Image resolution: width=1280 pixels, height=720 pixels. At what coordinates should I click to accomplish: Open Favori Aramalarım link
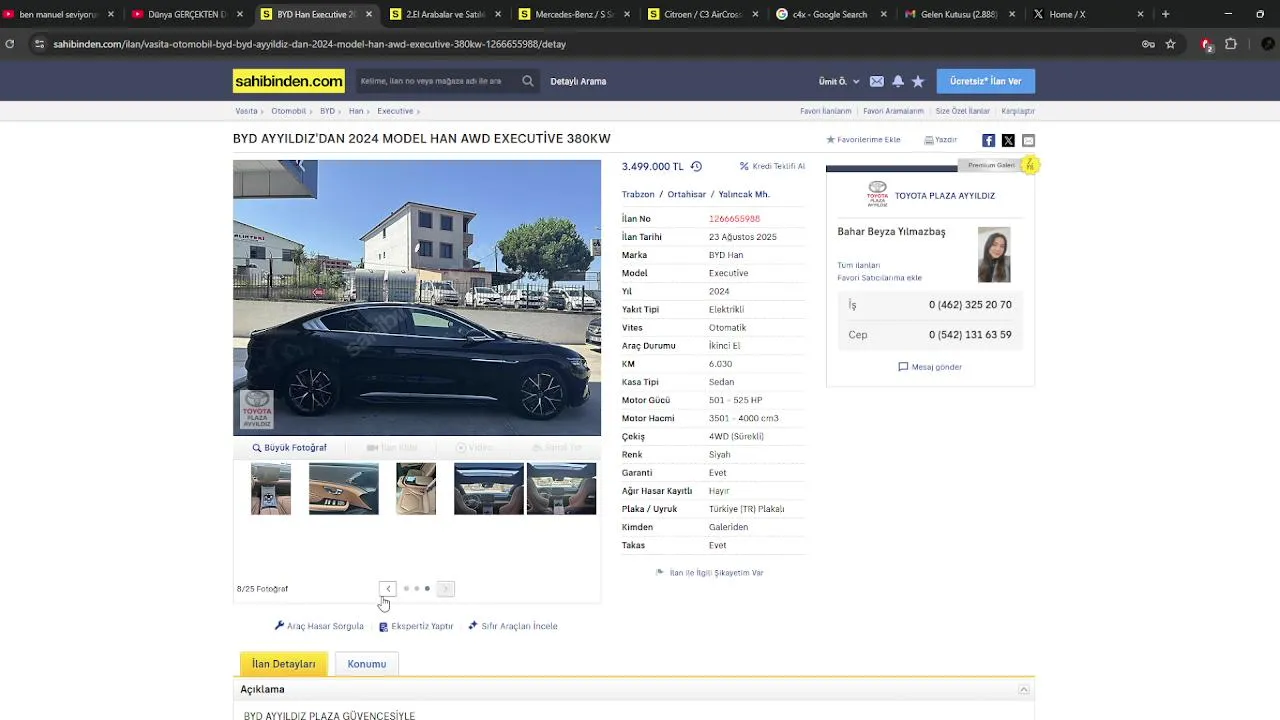[x=893, y=111]
